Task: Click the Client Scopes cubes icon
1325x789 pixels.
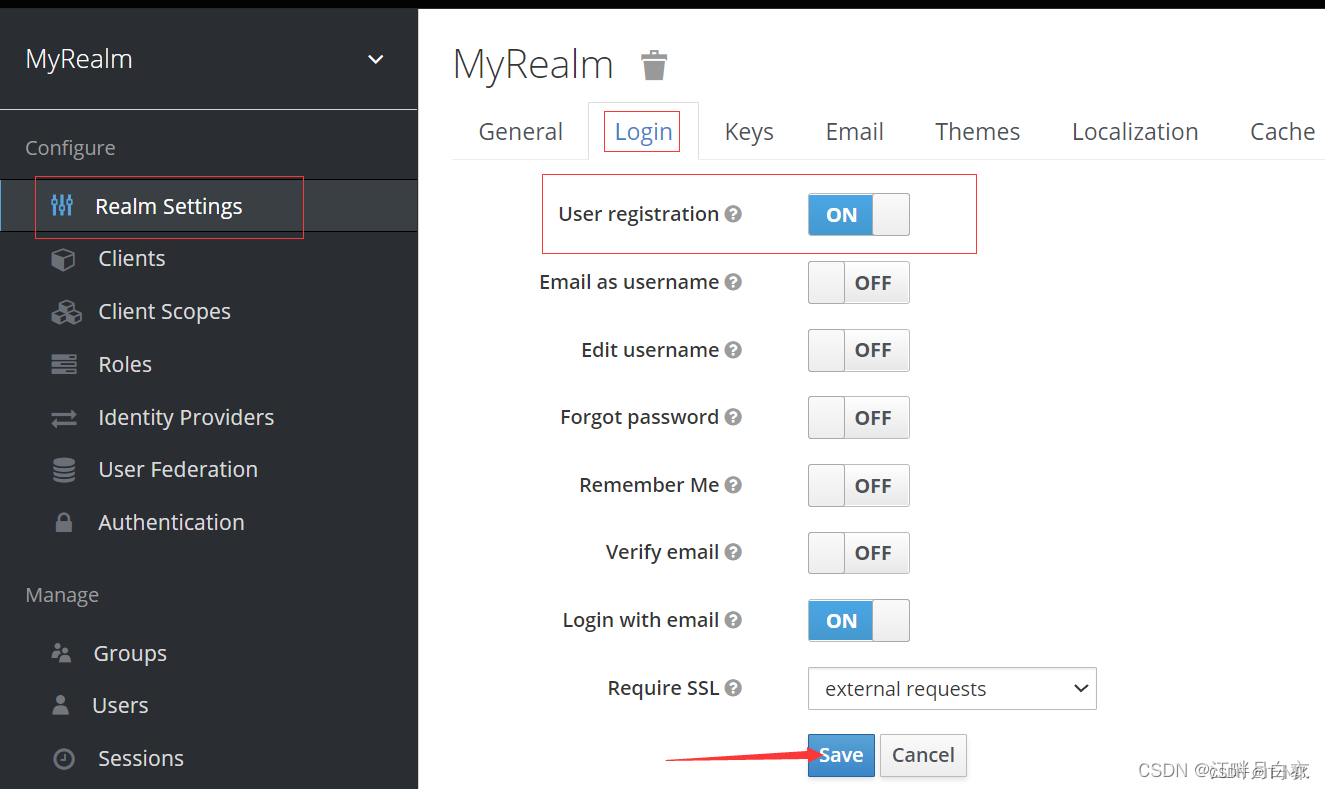Action: tap(66, 312)
